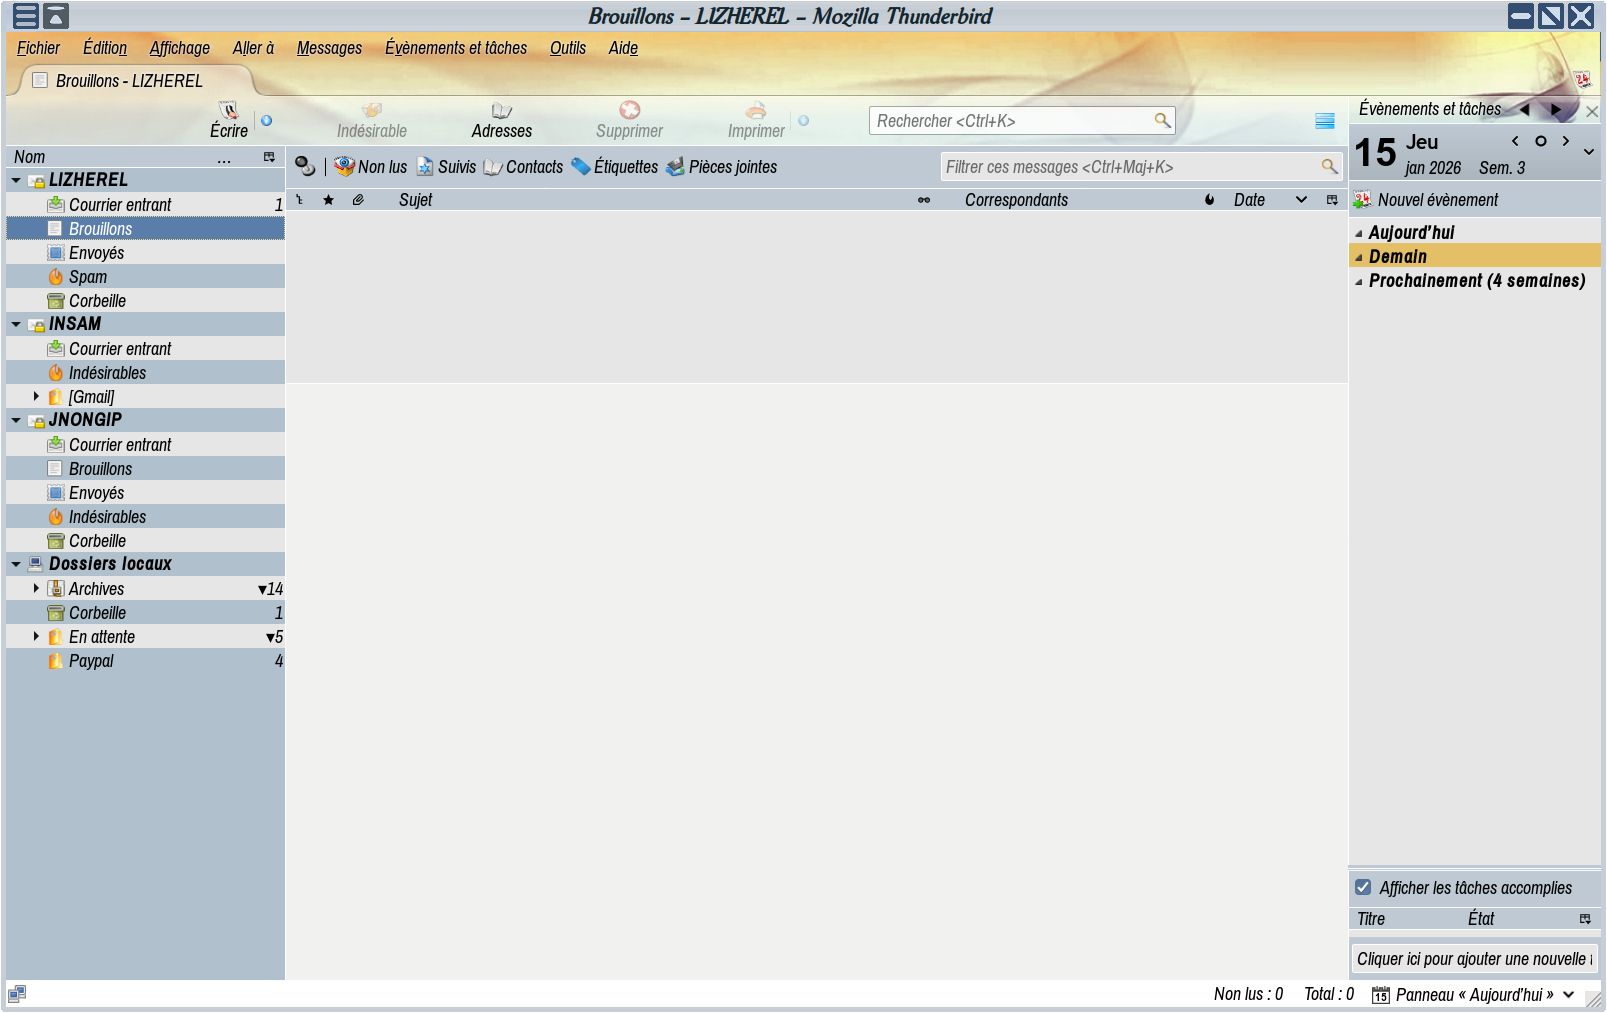The width and height of the screenshot is (1607, 1013).
Task: Toggle the Non lus quick filter
Action: click(371, 167)
